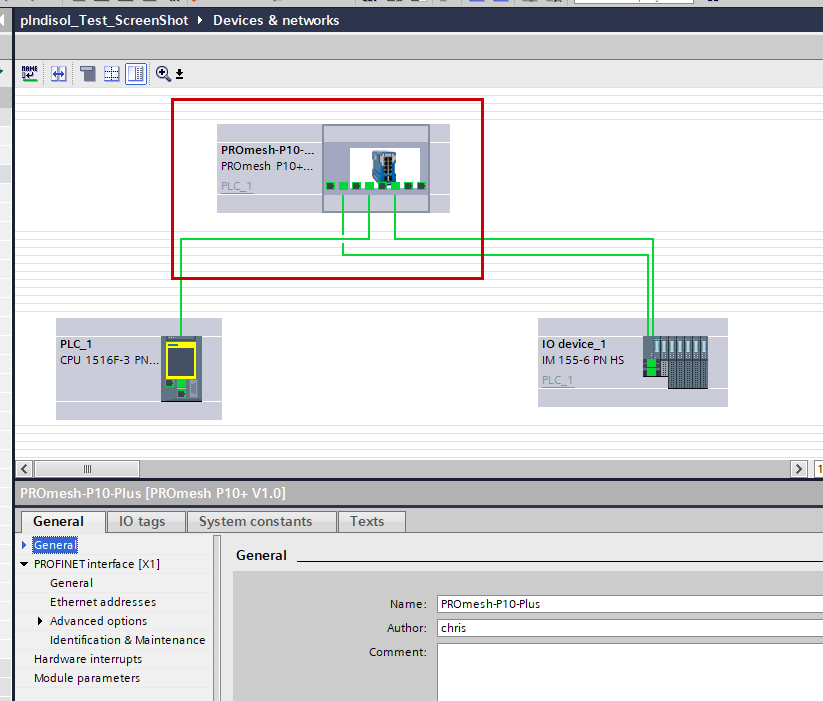Click the PLC_1 link under IO device_1

(x=557, y=380)
